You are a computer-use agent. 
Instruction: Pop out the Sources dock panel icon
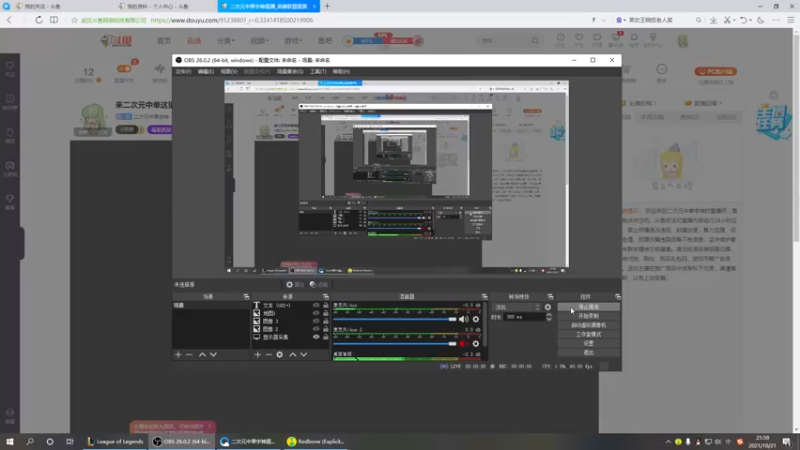coord(326,296)
